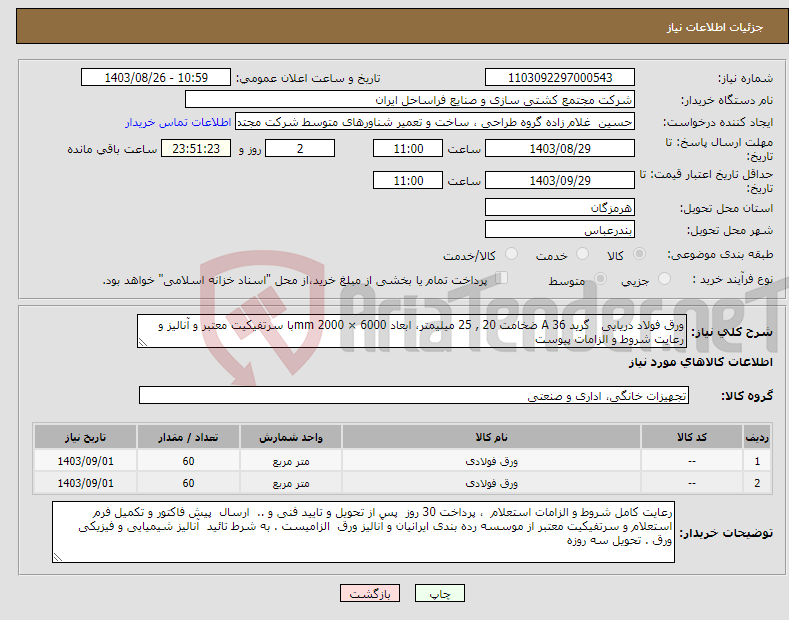
Task: Click date 1403/09/01 in row 2
Action: pyautogui.click(x=86, y=483)
